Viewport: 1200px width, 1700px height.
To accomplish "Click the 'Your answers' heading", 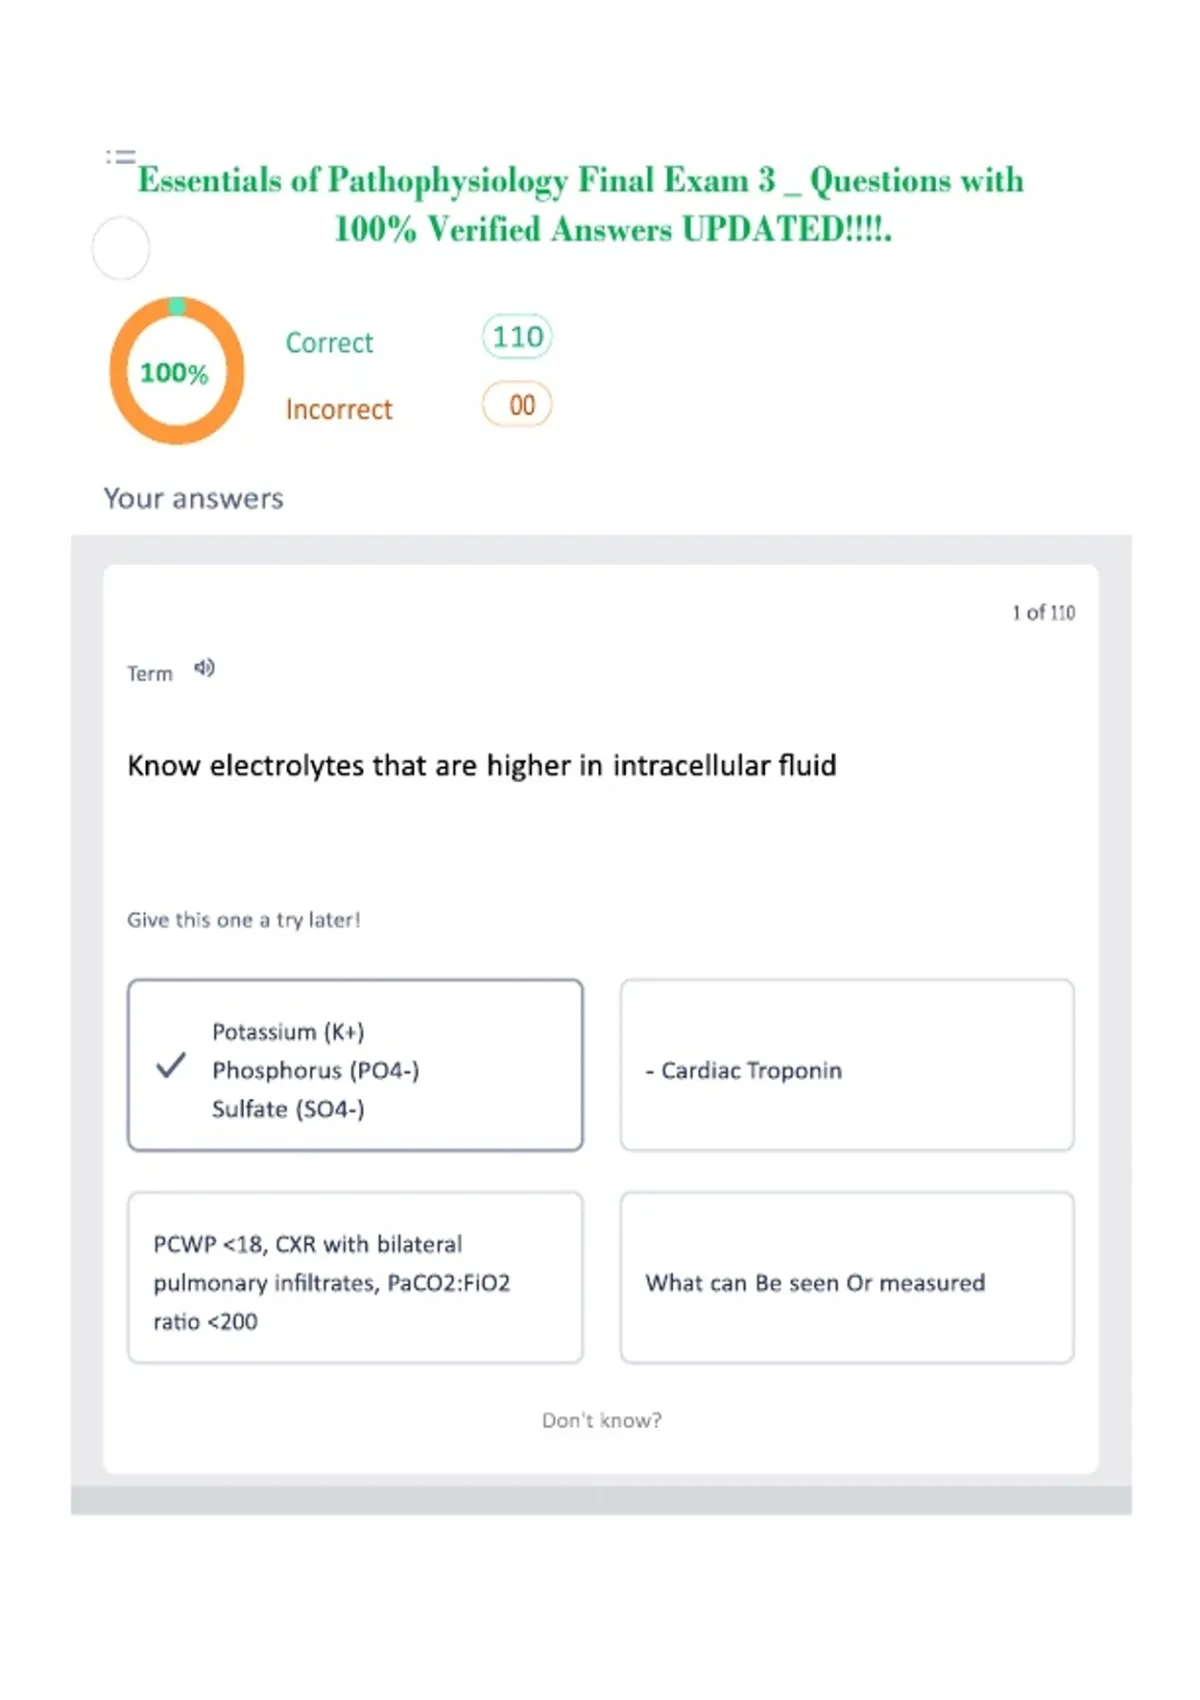I will 194,498.
